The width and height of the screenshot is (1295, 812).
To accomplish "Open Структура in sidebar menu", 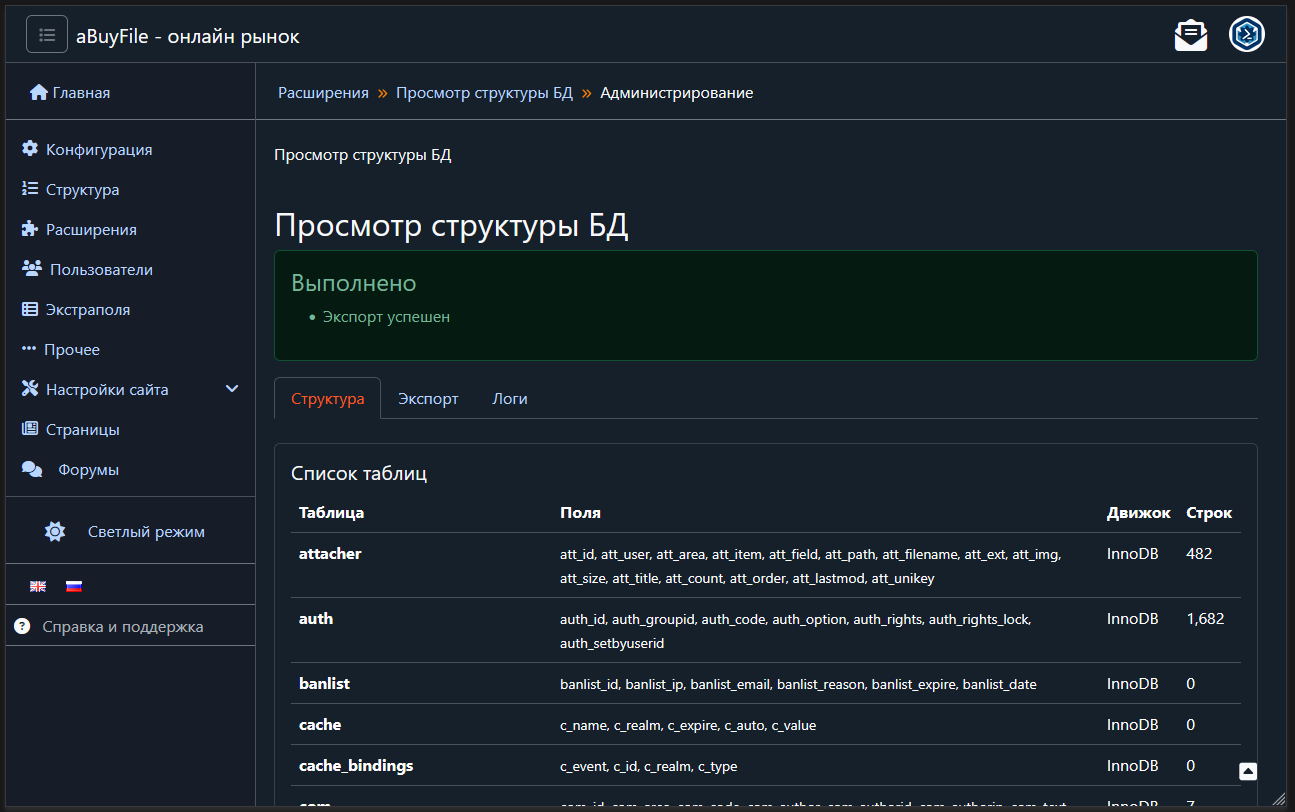I will point(83,189).
